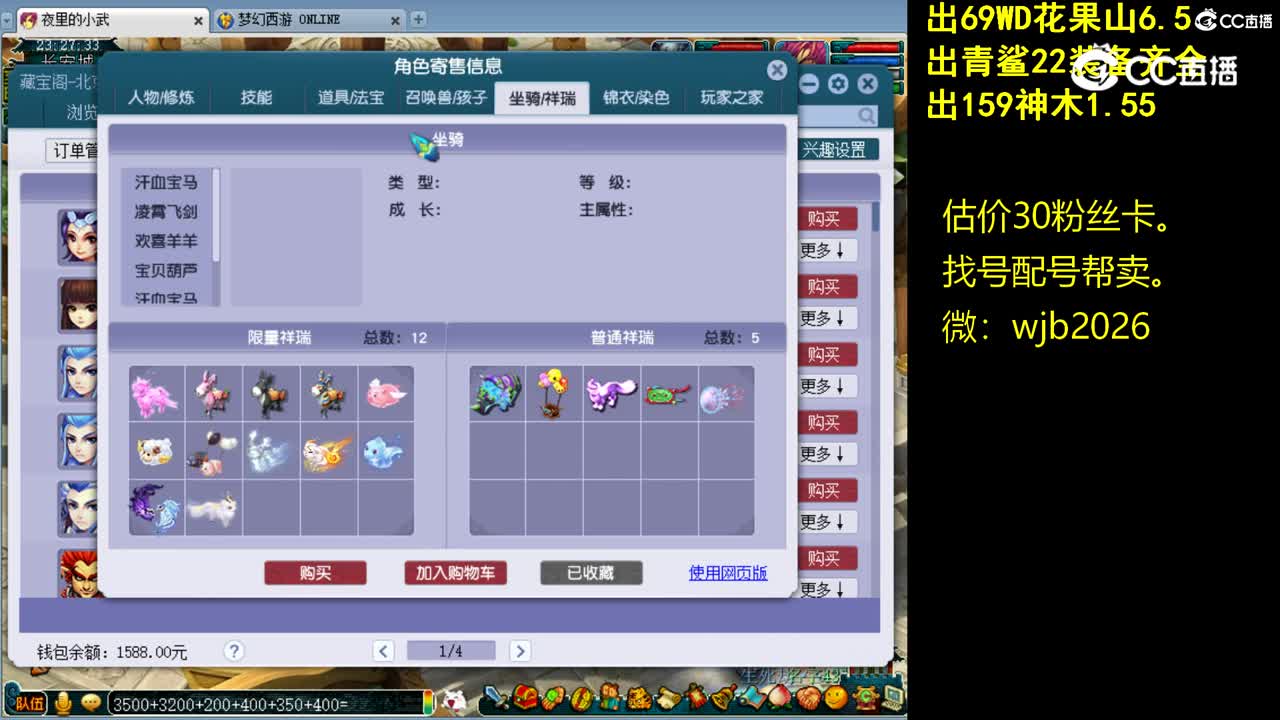Select the white cloud horse mount
The image size is (1280, 720).
click(x=271, y=451)
